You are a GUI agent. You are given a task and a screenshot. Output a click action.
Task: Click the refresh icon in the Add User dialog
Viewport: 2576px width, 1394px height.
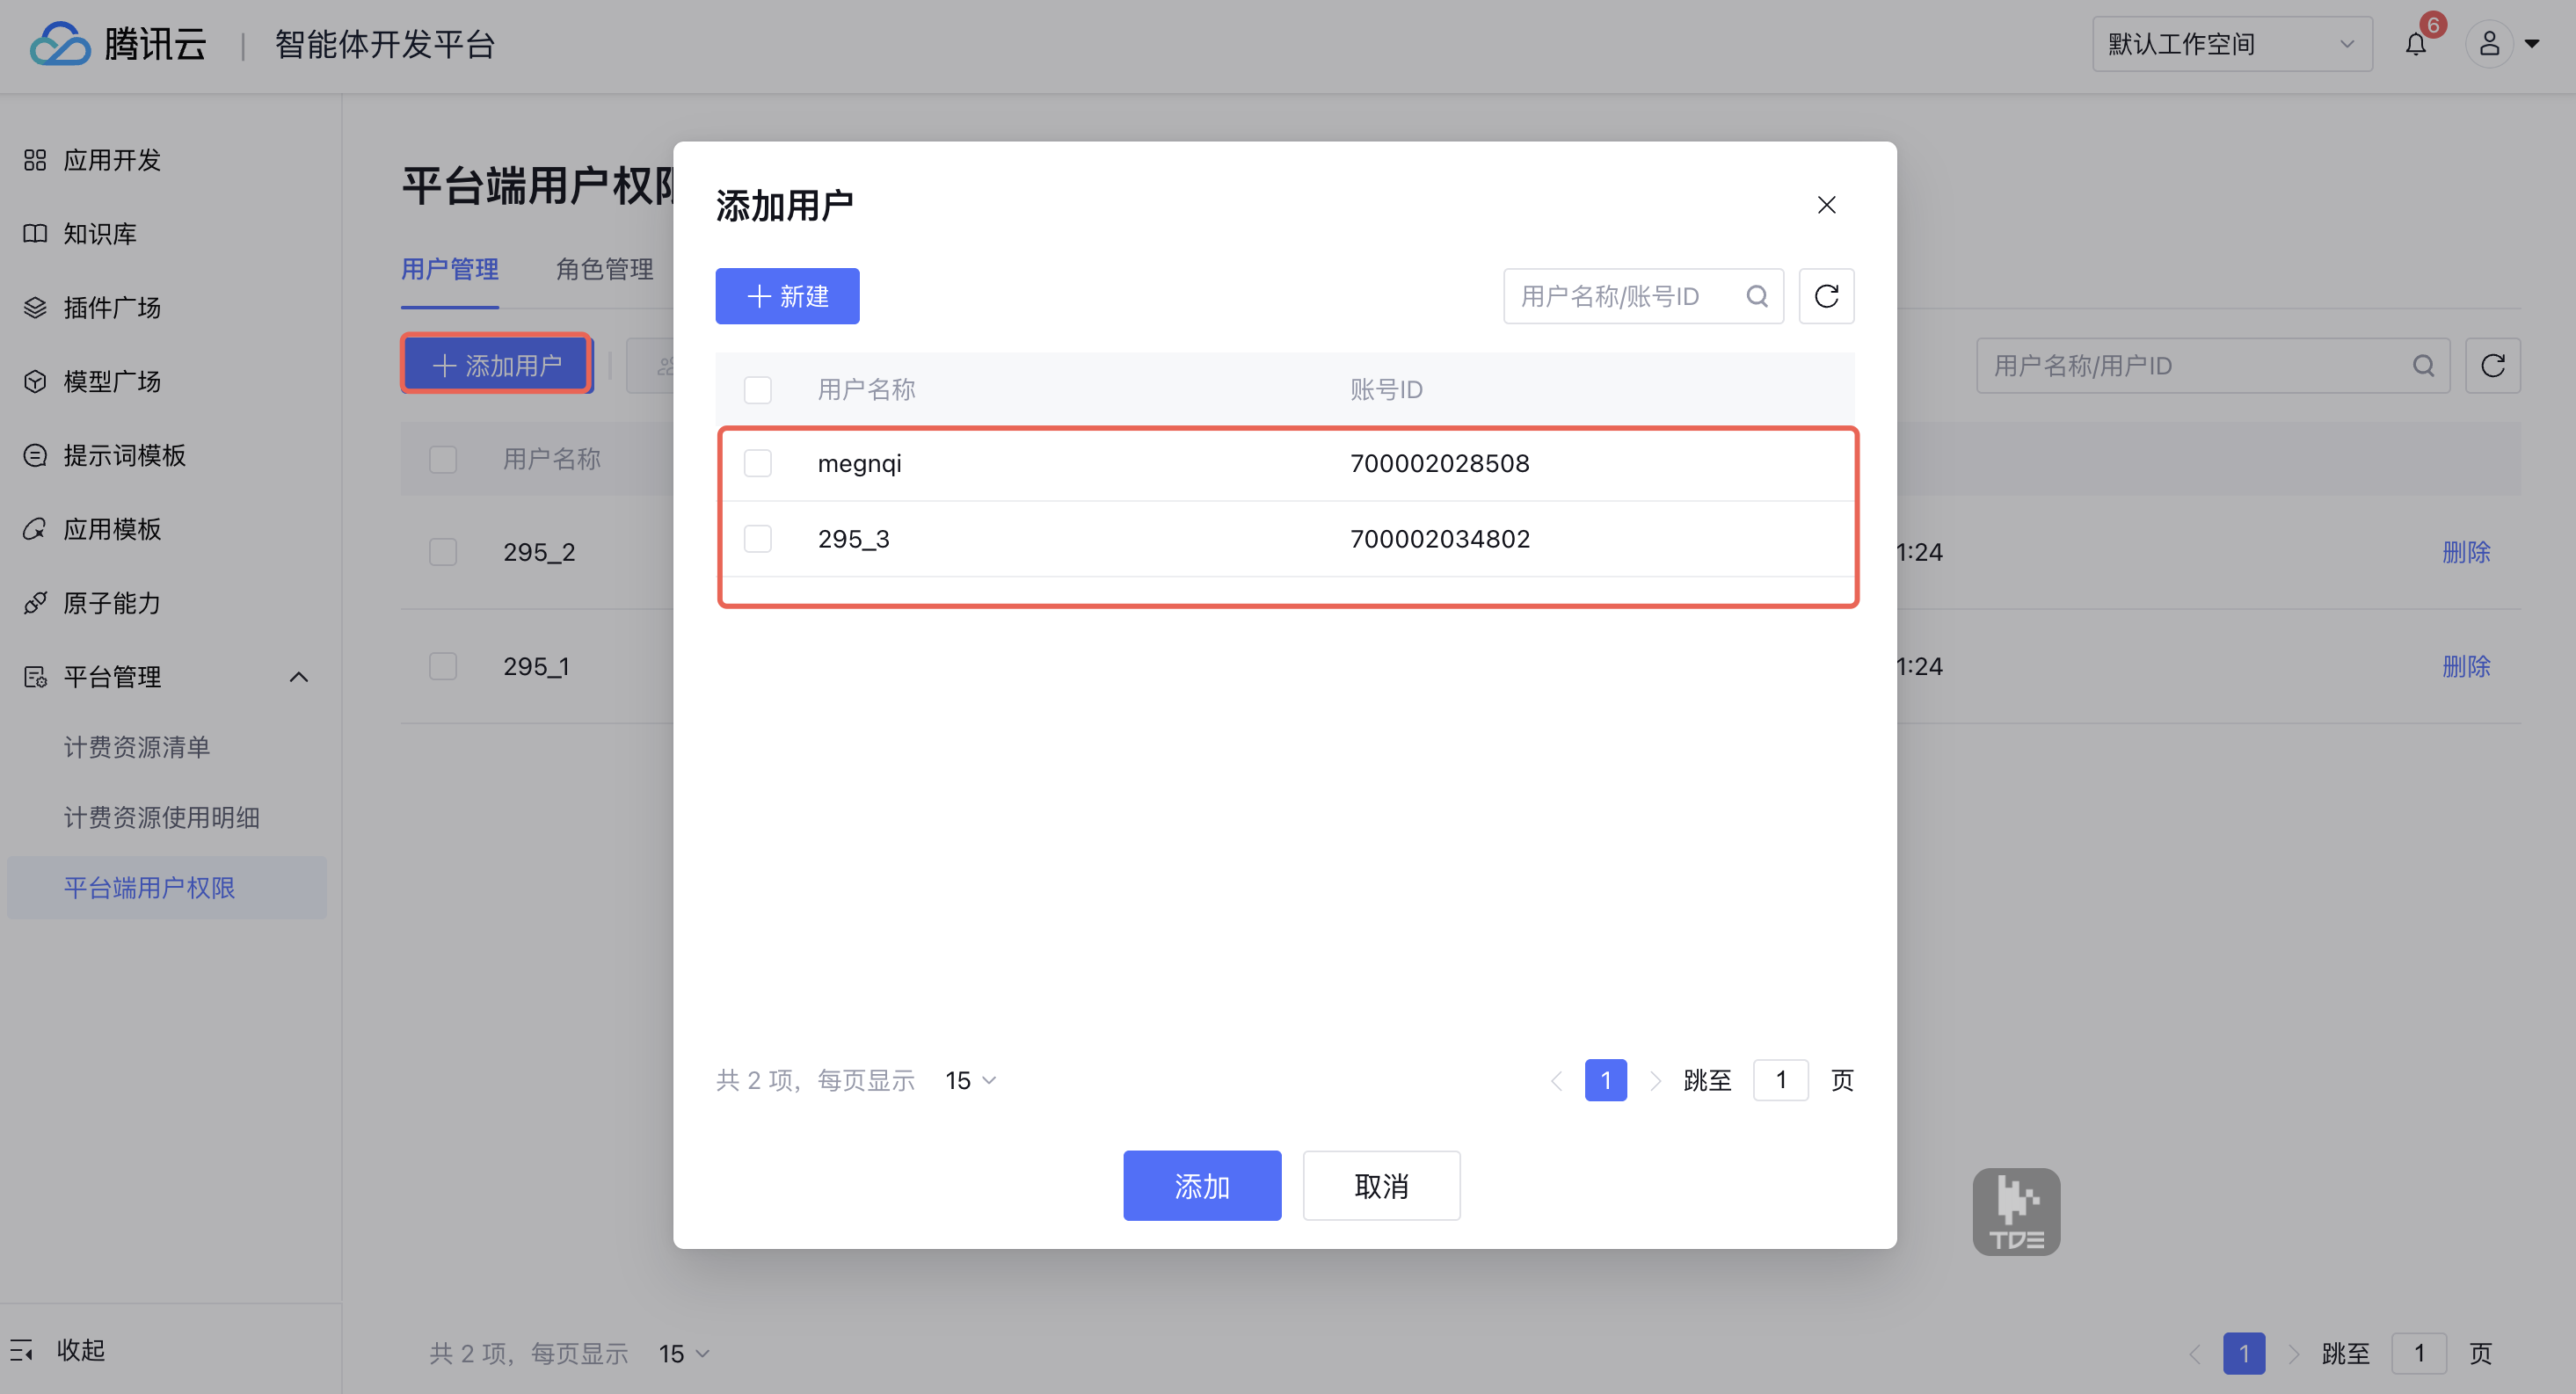[x=1825, y=296]
